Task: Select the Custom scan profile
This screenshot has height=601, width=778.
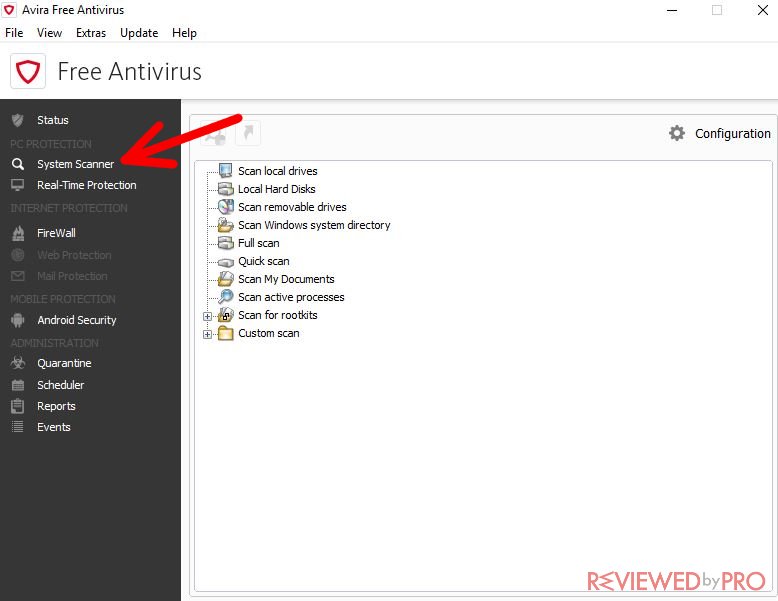Action: tap(268, 334)
